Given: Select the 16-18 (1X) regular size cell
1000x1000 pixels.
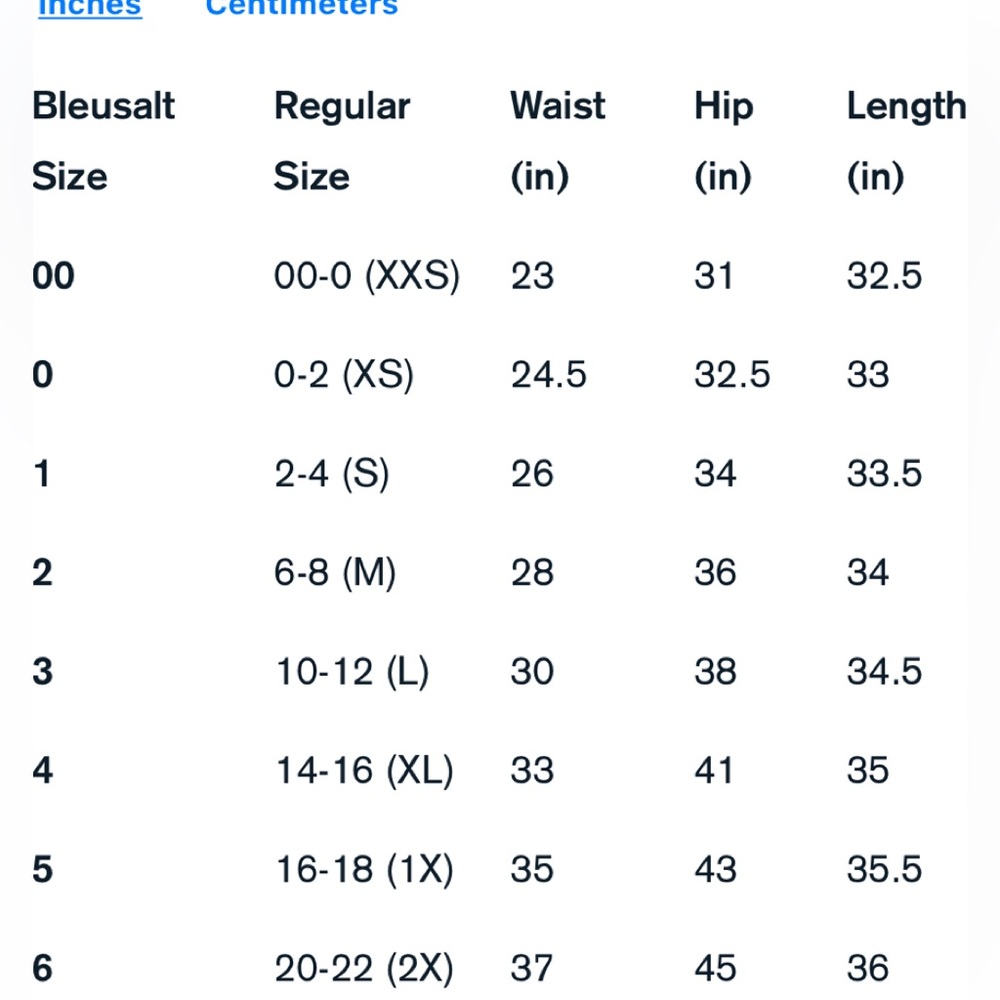Looking at the screenshot, I should 364,870.
